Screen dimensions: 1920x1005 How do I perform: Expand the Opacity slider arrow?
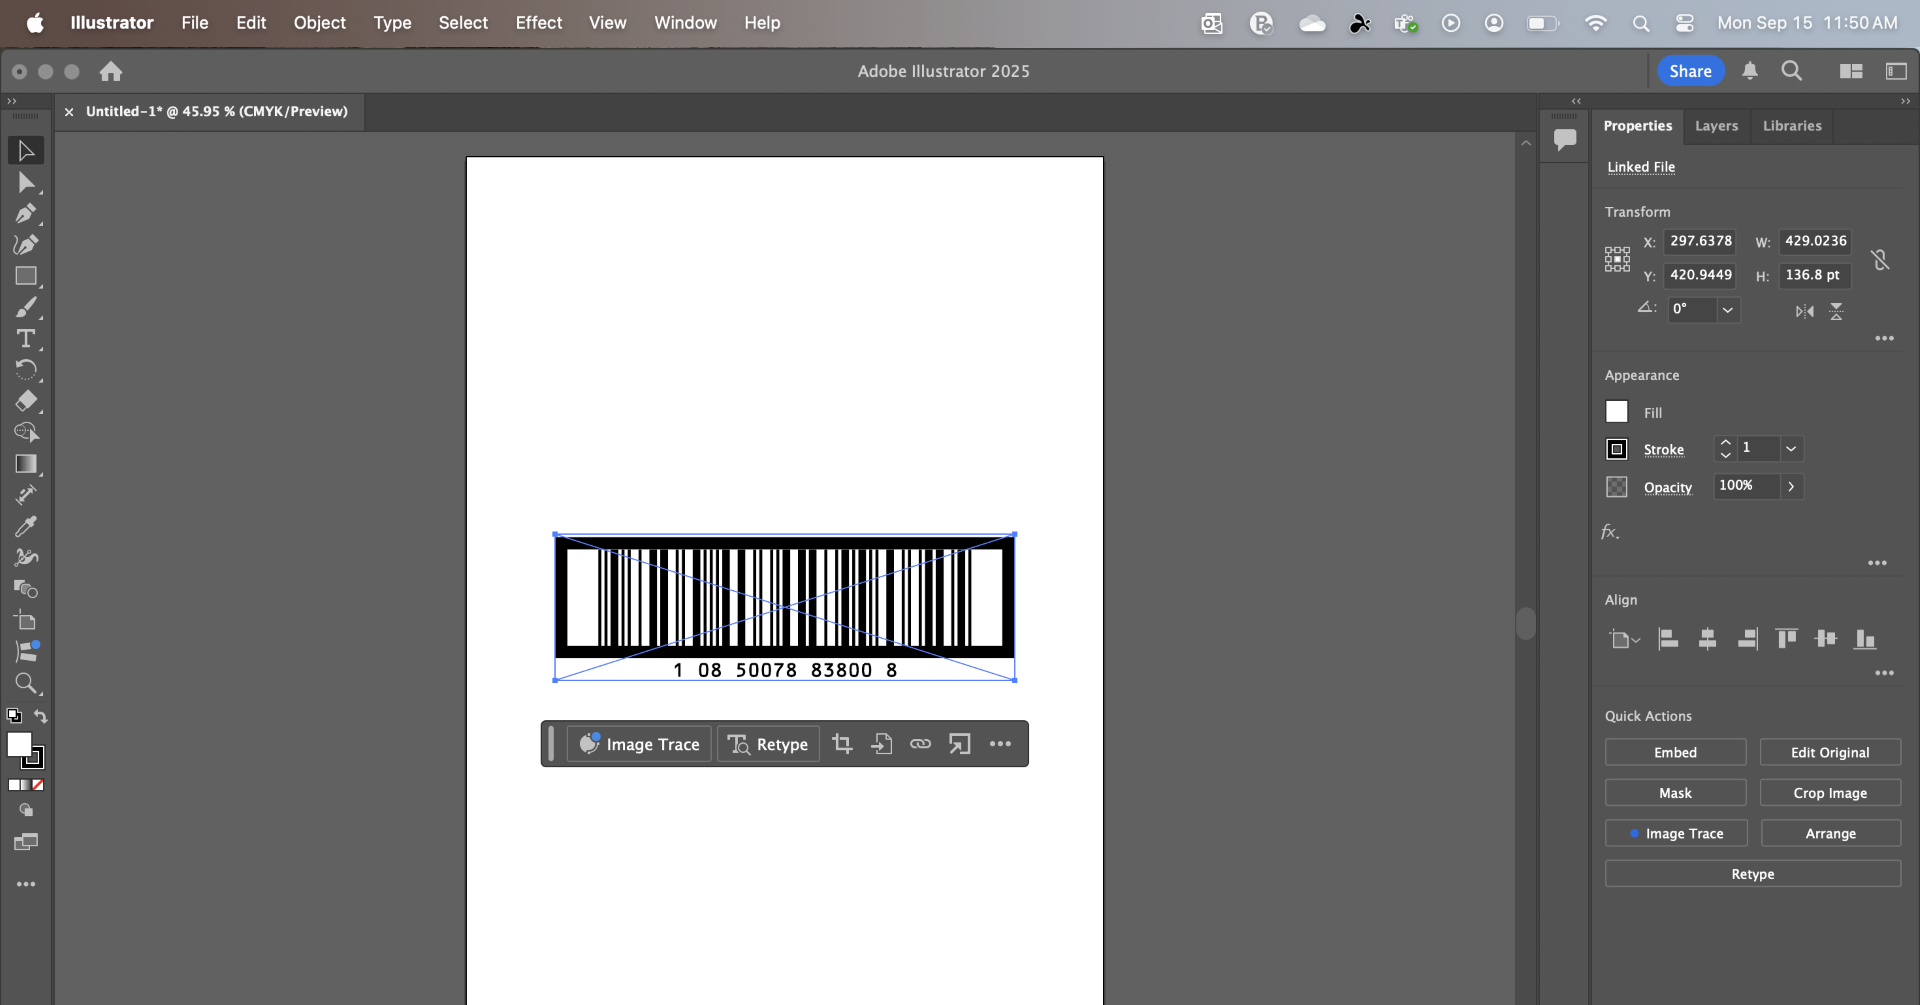(x=1791, y=487)
